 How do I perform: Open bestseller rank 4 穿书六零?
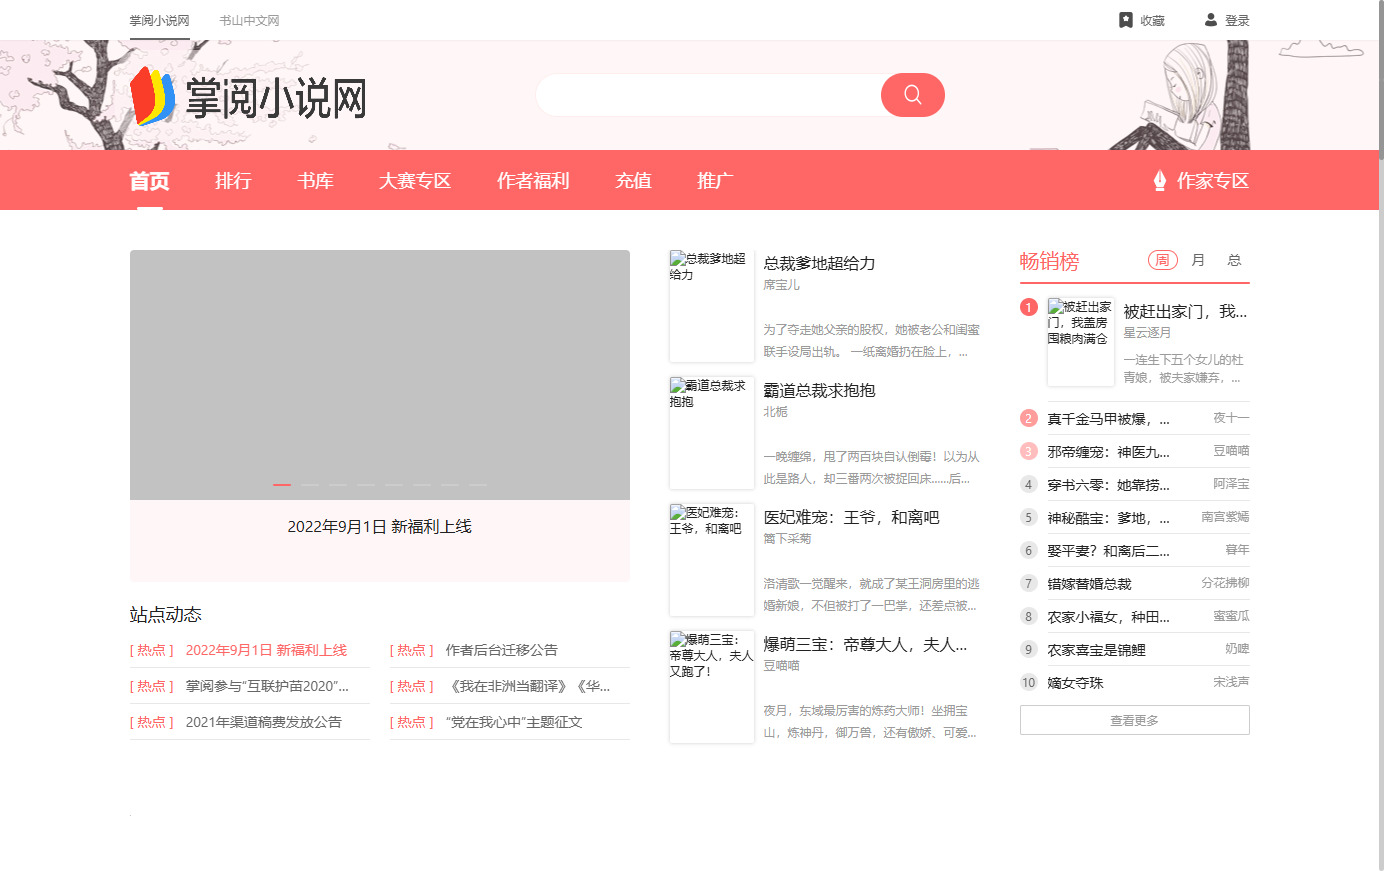click(x=1108, y=485)
